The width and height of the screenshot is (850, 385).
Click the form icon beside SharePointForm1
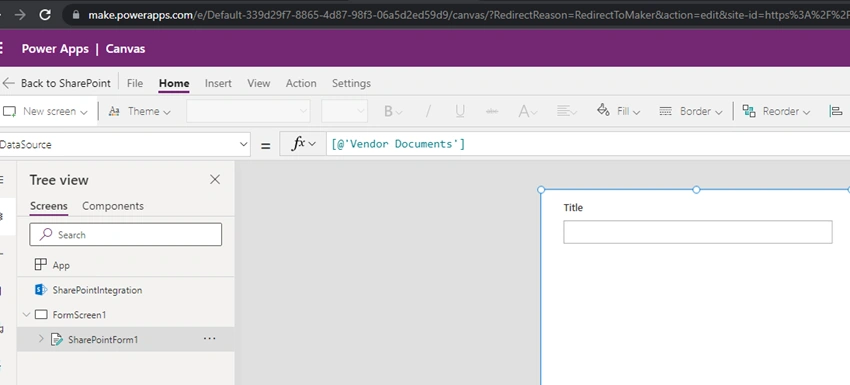coord(56,340)
